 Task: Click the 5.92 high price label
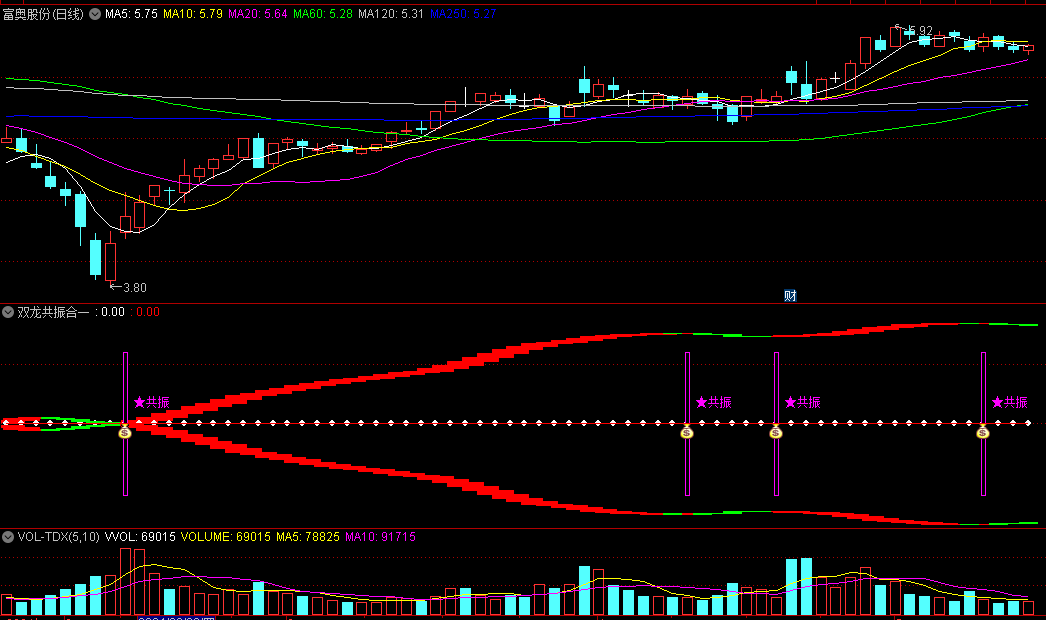(x=919, y=31)
